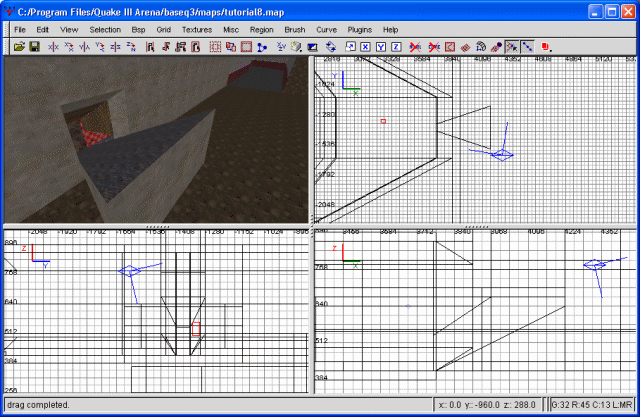Close the GtkRadiant window
This screenshot has width=640, height=417.
(628, 12)
